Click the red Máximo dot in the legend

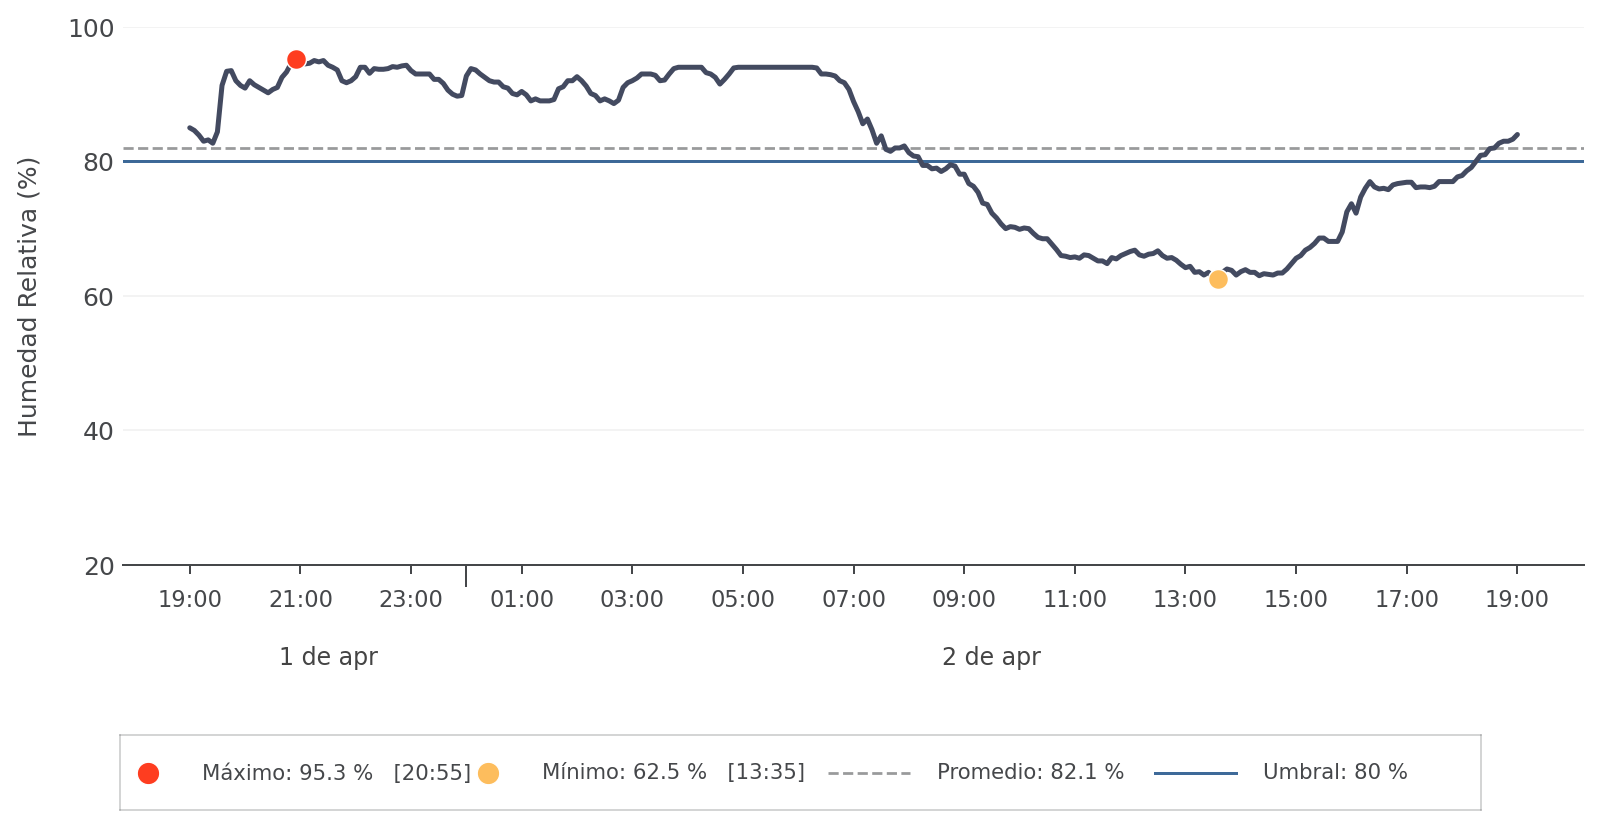[148, 773]
